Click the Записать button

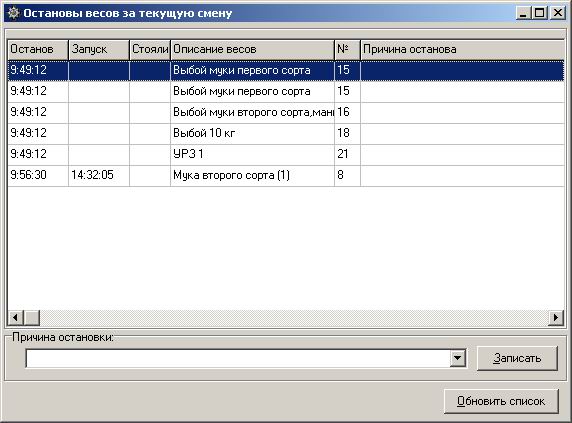(517, 358)
